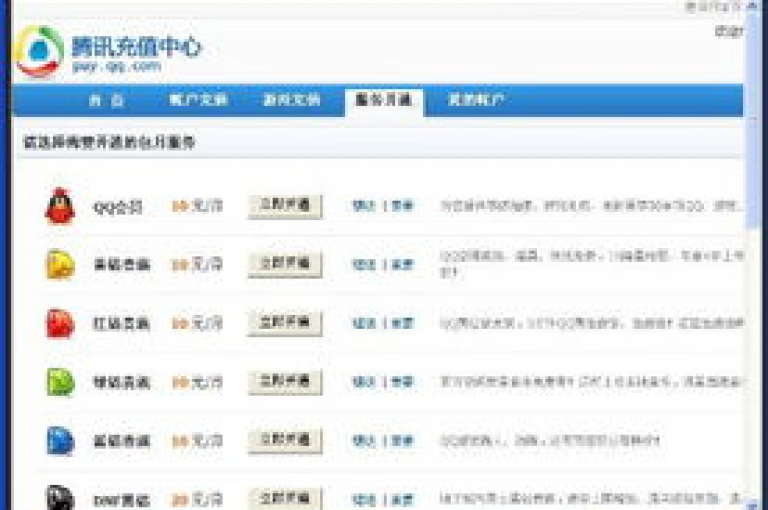
Task: Go to the 首页 home tab
Action: 106,100
